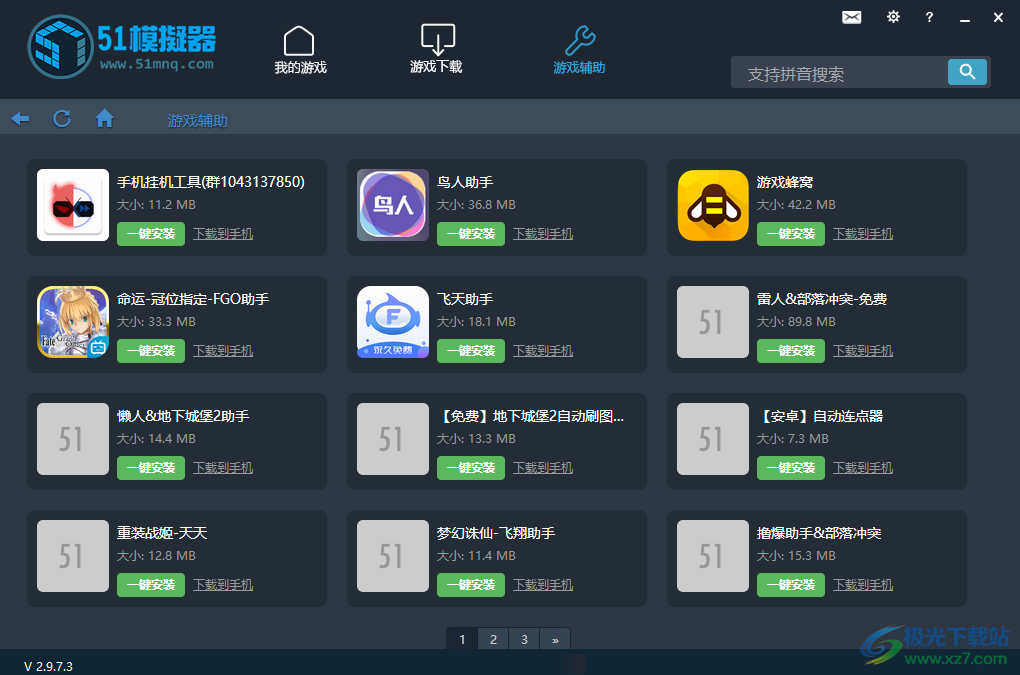Open 鸟人助手 app icon
This screenshot has height=675, width=1020.
(x=393, y=205)
